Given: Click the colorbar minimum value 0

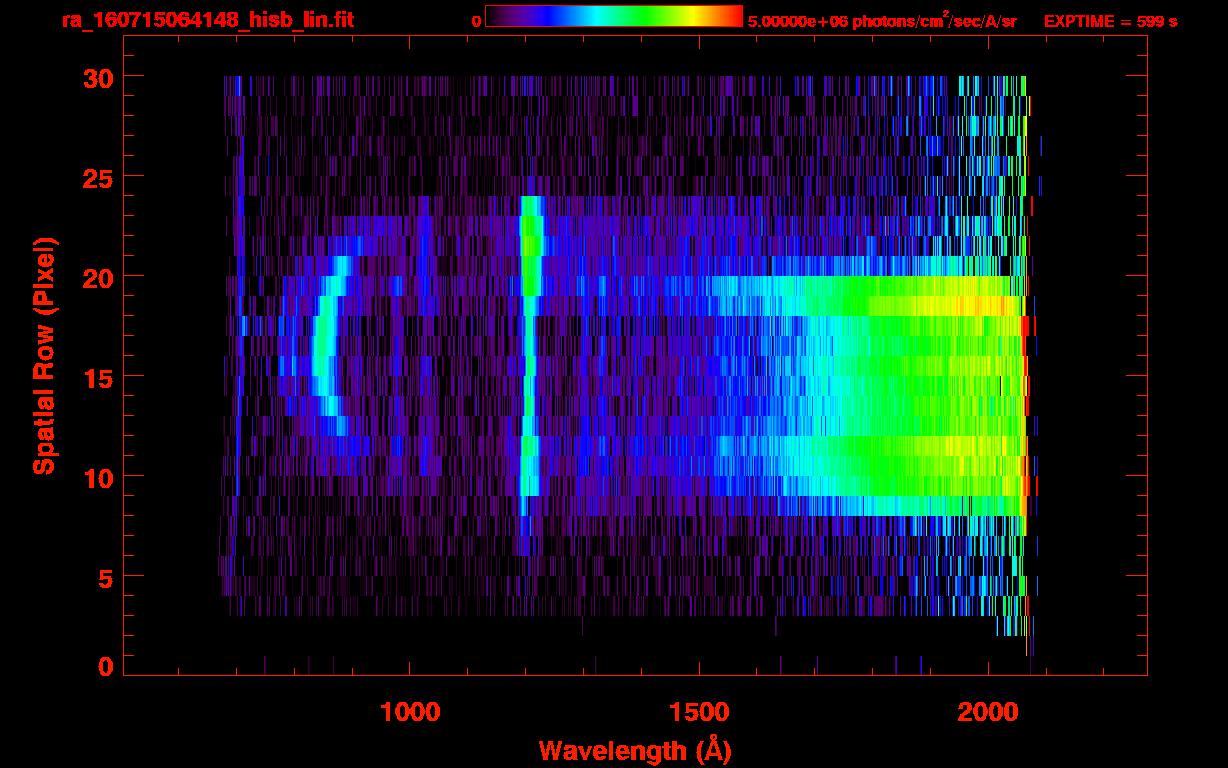Looking at the screenshot, I should 476,21.
